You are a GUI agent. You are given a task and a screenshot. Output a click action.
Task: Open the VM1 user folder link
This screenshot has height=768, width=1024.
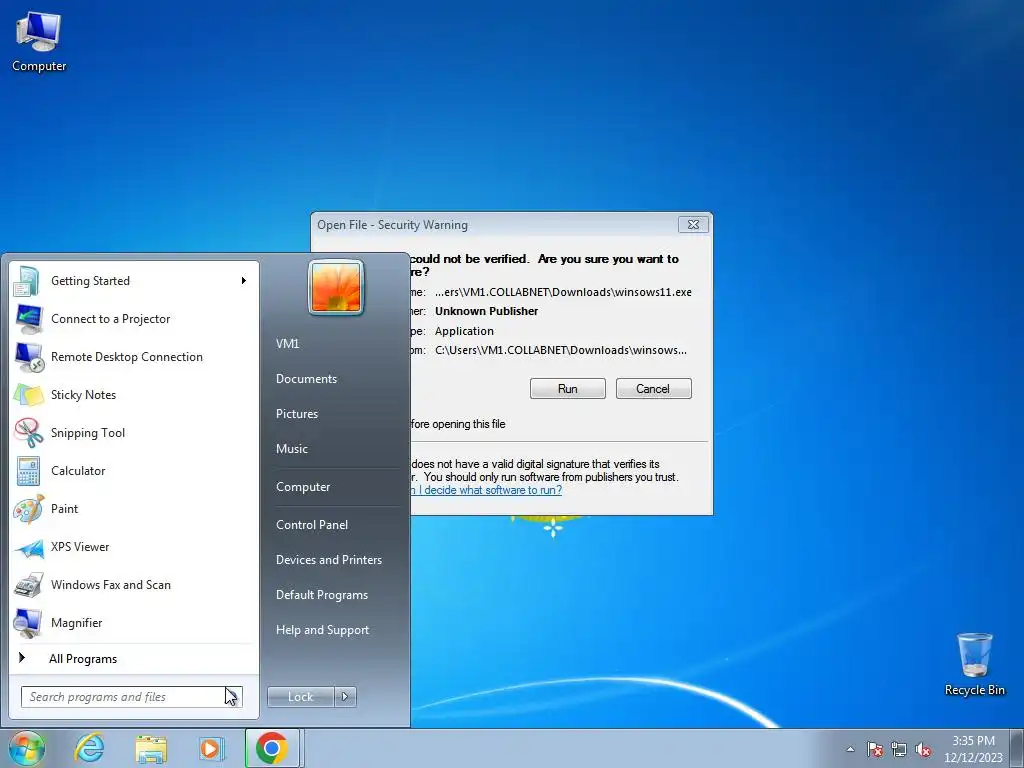(x=287, y=344)
